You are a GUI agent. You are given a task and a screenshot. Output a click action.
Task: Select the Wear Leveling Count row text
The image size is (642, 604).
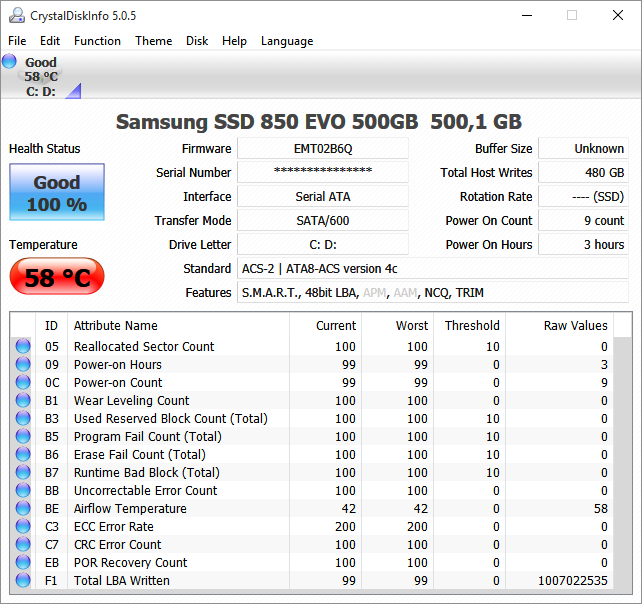[x=131, y=400]
